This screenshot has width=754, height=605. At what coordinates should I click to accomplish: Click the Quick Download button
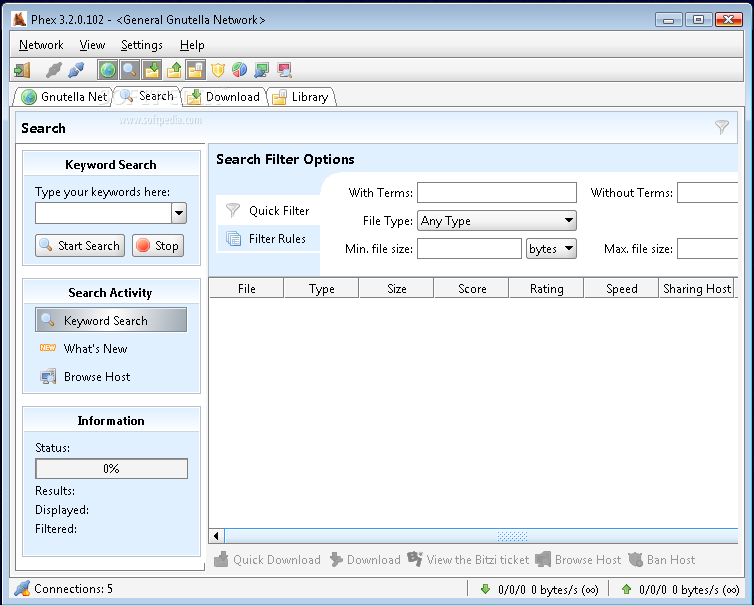tap(267, 560)
